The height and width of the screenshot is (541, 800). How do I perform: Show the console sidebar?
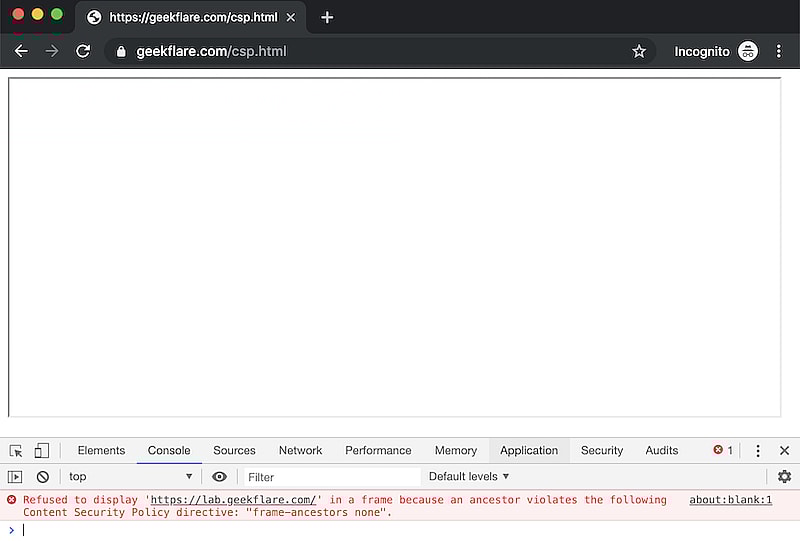(15, 477)
